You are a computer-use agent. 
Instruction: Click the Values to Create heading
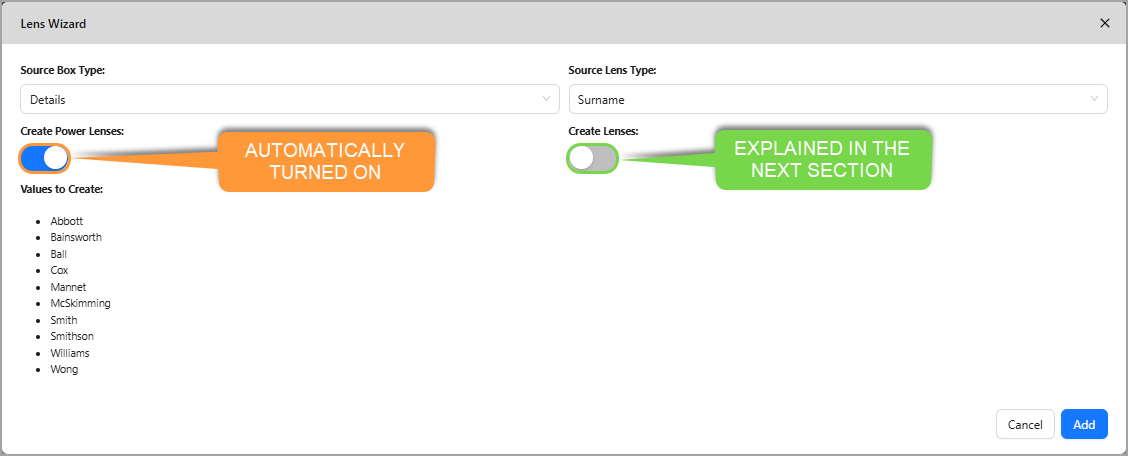62,189
